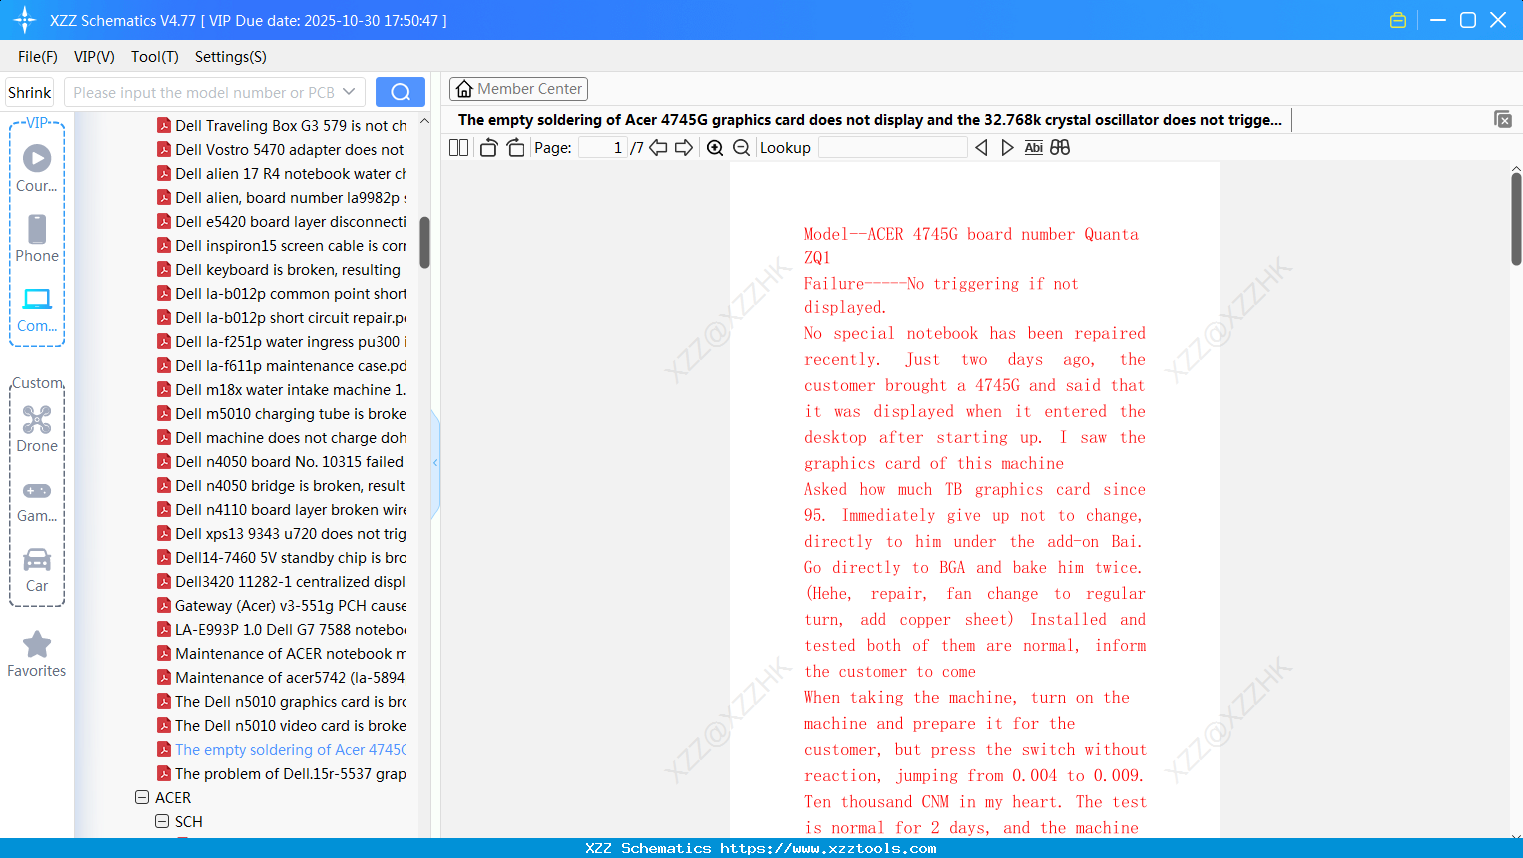The width and height of the screenshot is (1523, 858).
Task: Click the Lookup text field
Action: 892,147
